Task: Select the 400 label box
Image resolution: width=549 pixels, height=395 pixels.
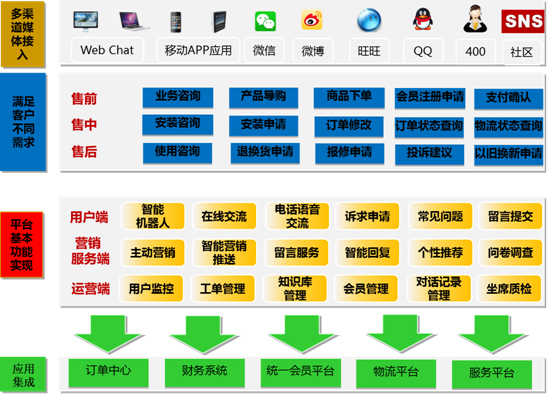Action: tap(475, 51)
